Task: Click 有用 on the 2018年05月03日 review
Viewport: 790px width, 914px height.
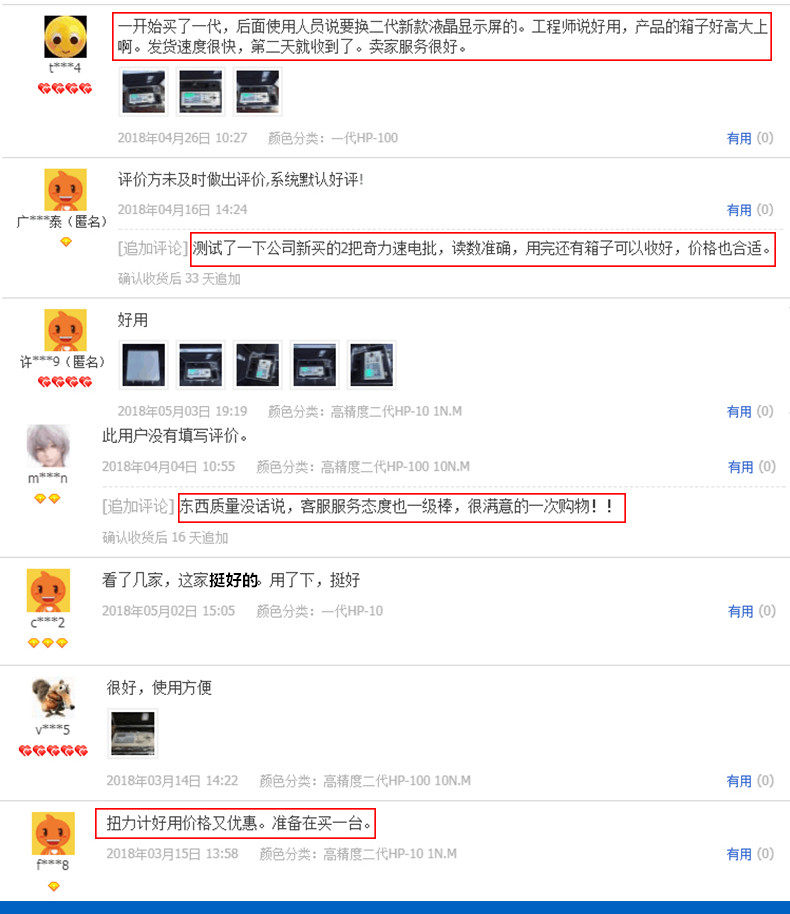Action: tap(739, 412)
